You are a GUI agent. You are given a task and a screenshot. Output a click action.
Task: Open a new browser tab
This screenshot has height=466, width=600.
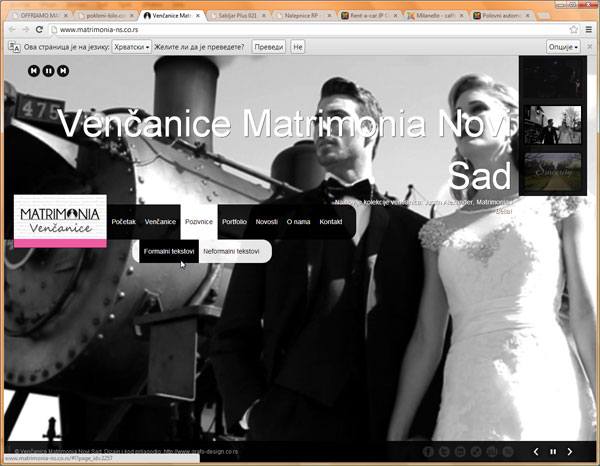[x=544, y=16]
